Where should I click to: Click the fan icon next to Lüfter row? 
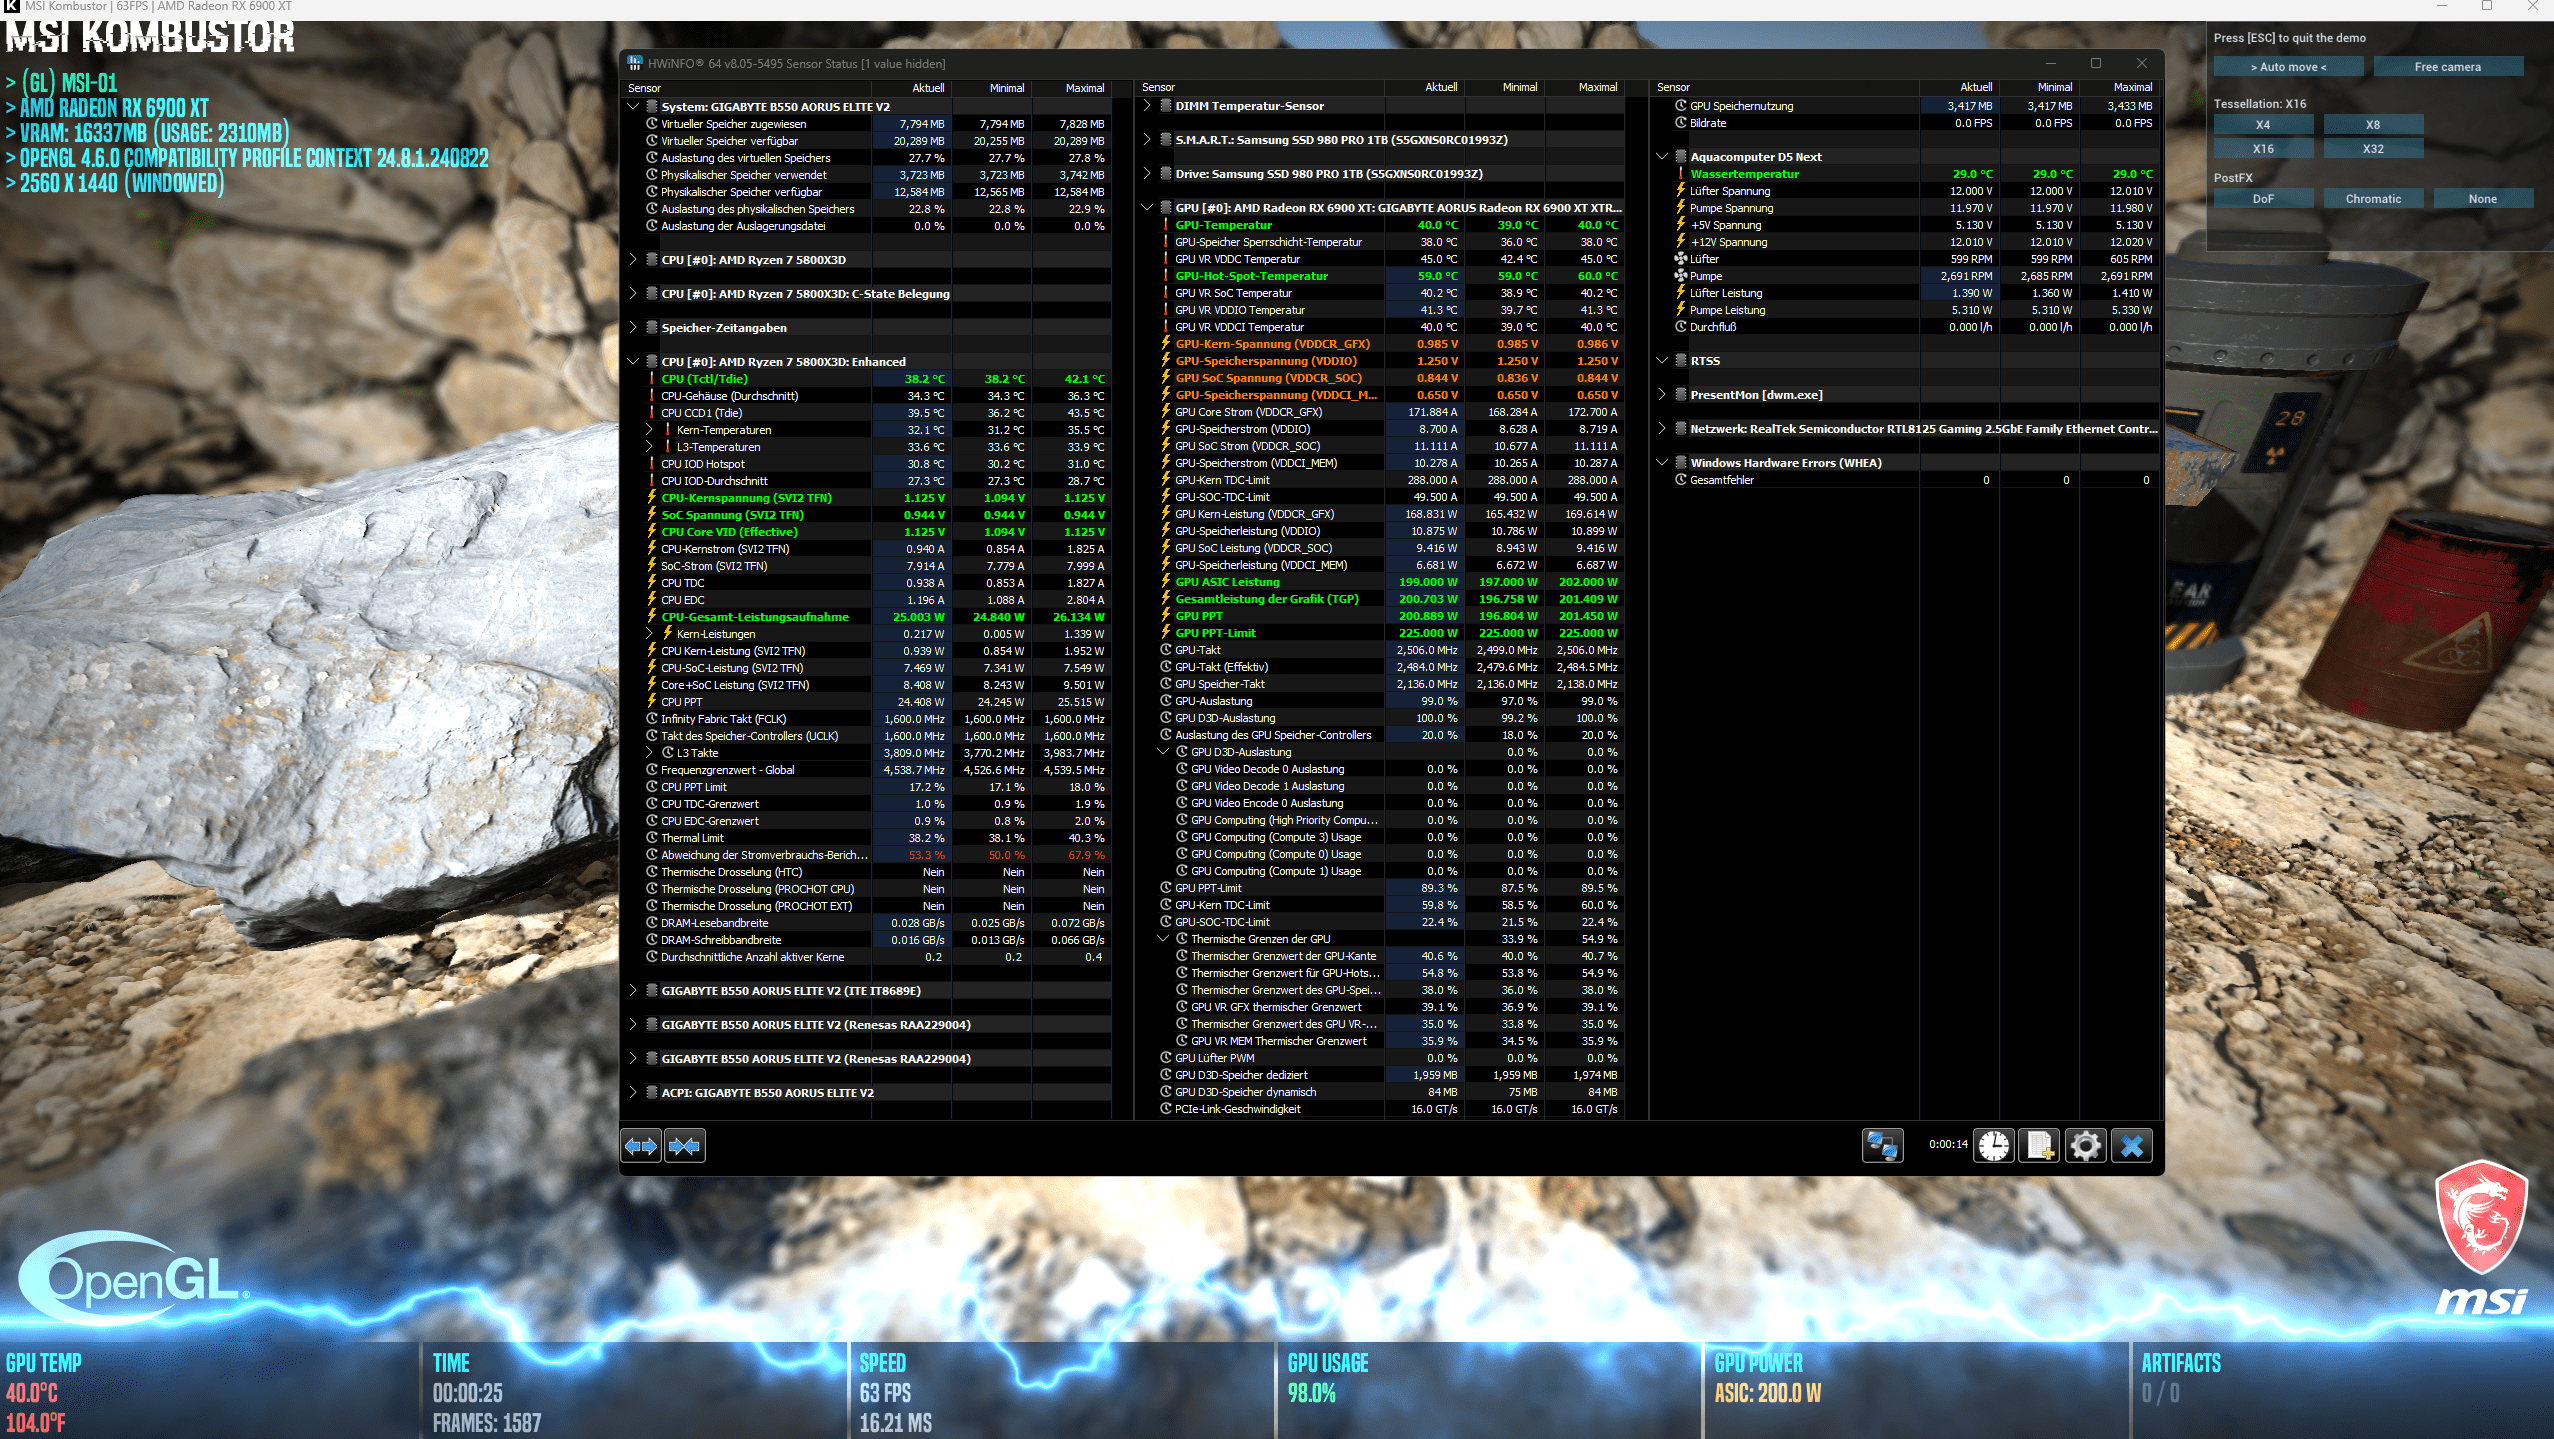point(1681,259)
